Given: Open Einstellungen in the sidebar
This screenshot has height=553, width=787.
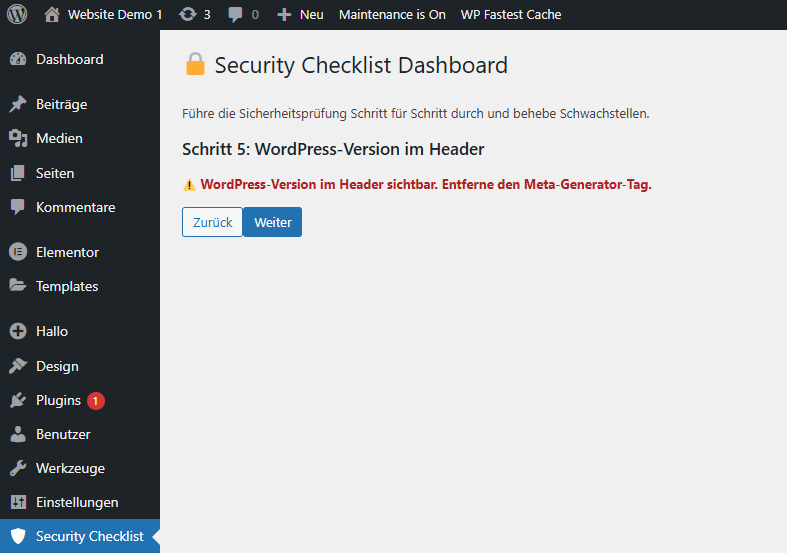Looking at the screenshot, I should [x=77, y=502].
